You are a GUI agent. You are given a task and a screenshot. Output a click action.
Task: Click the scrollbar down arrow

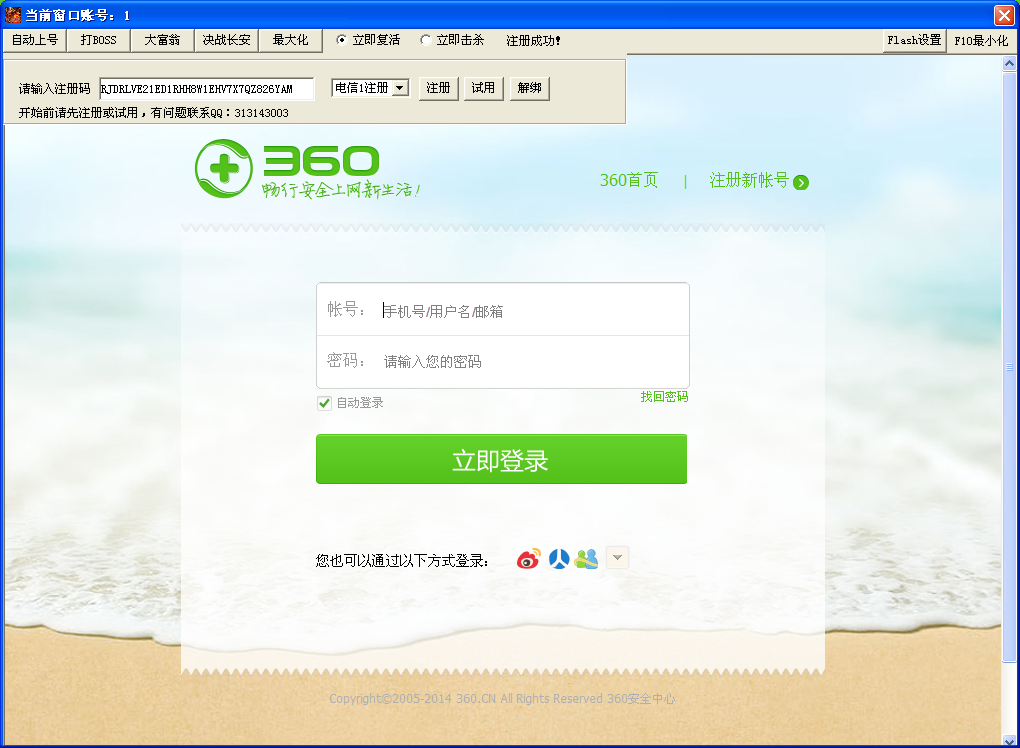pos(1009,741)
